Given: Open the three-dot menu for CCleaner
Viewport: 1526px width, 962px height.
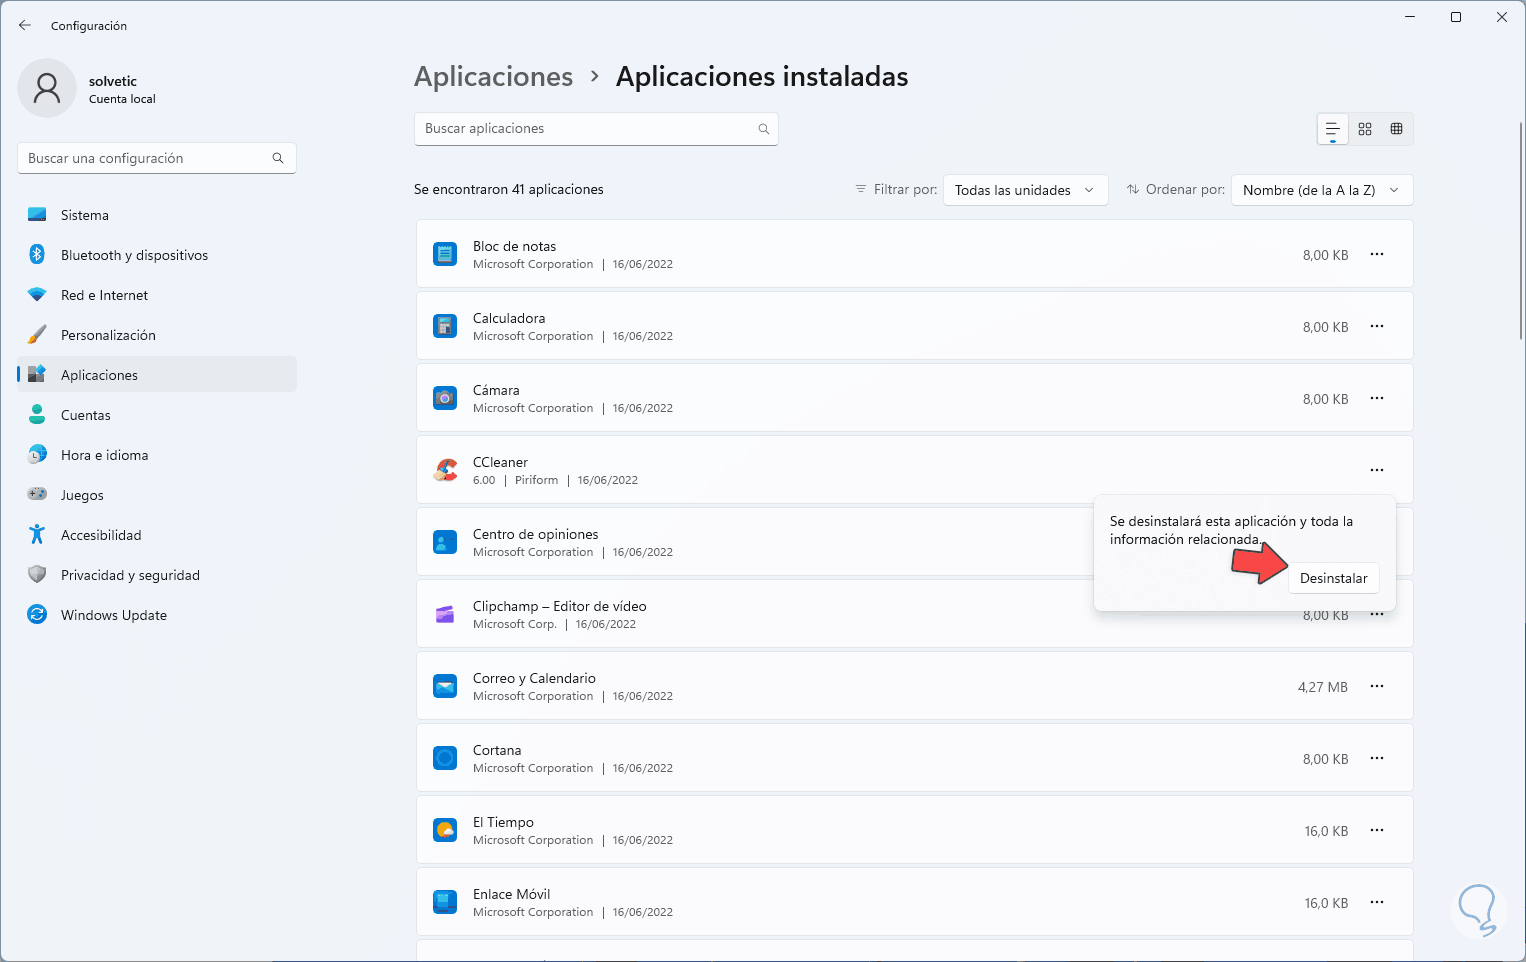Looking at the screenshot, I should pos(1377,470).
